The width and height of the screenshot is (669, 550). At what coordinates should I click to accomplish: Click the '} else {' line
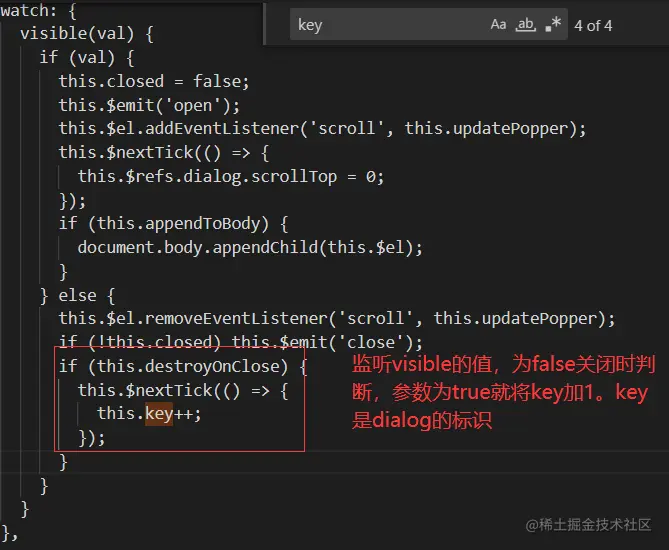click(77, 295)
